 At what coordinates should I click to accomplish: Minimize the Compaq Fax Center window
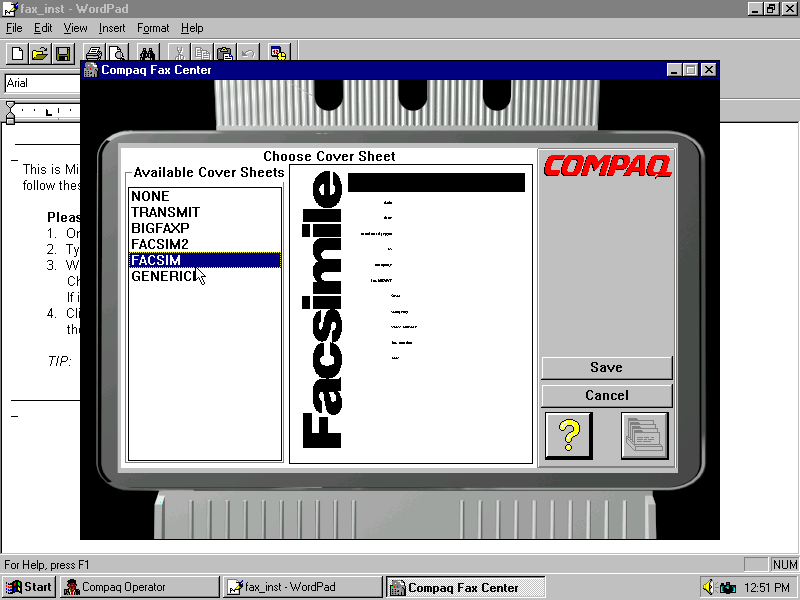(674, 70)
